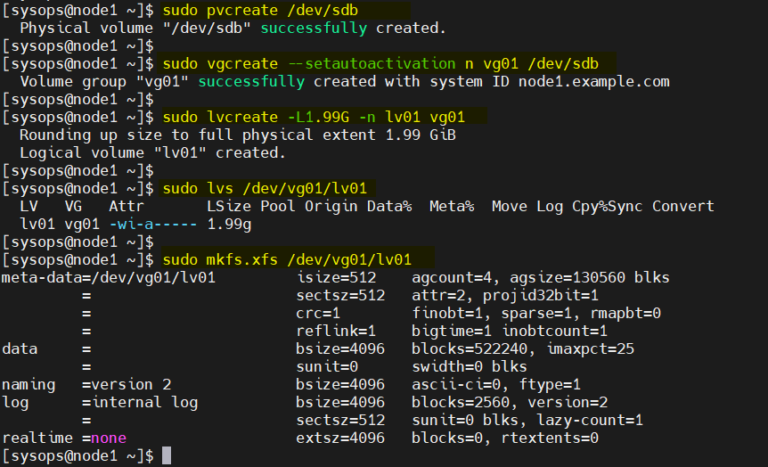Click the '-wi-a-----' attribute value
The image size is (768, 467).
click(153, 224)
